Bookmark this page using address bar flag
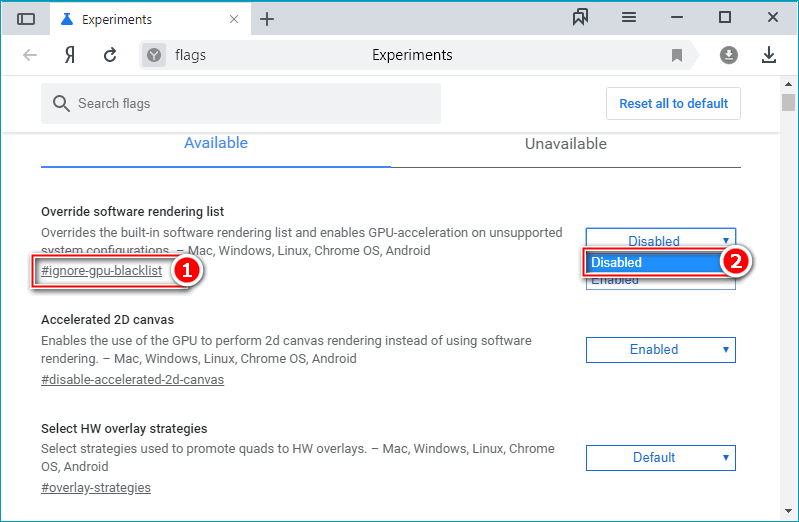 click(677, 55)
